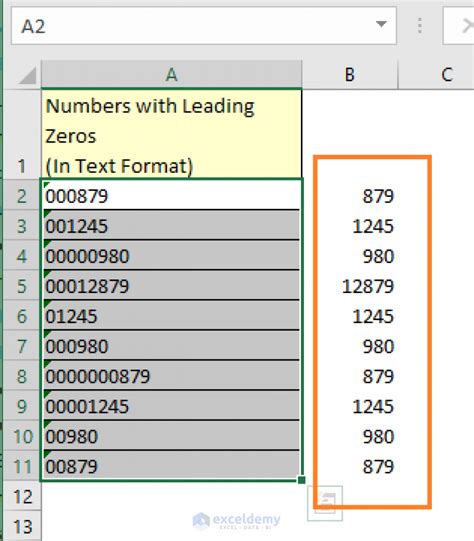Select row 4 header
The height and width of the screenshot is (541, 474).
[22, 255]
